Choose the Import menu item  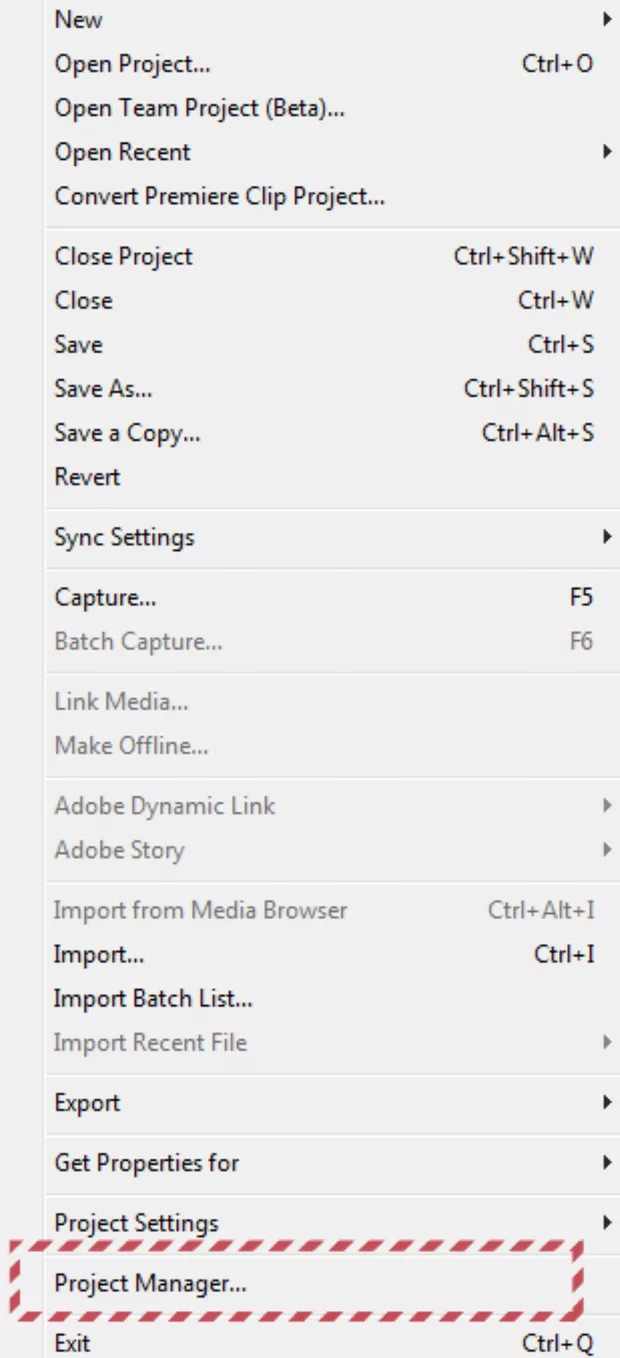[x=99, y=954]
